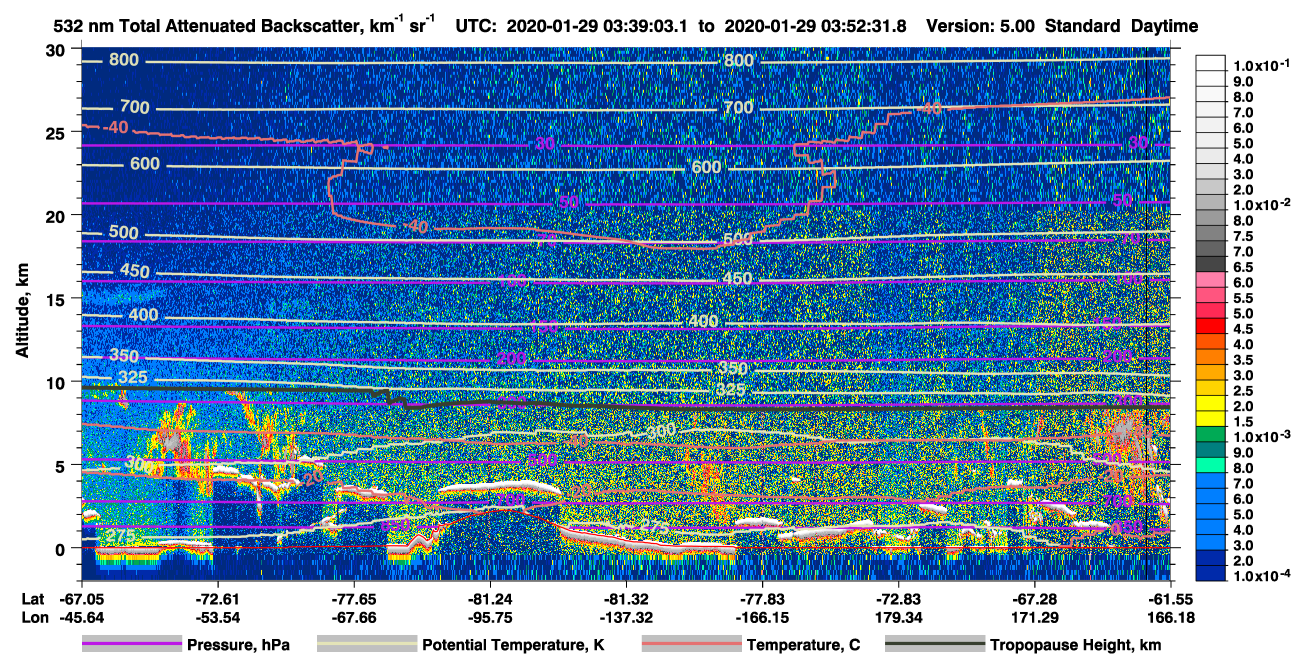
Task: Click the longitude value '166.18'
Action: click(1173, 617)
